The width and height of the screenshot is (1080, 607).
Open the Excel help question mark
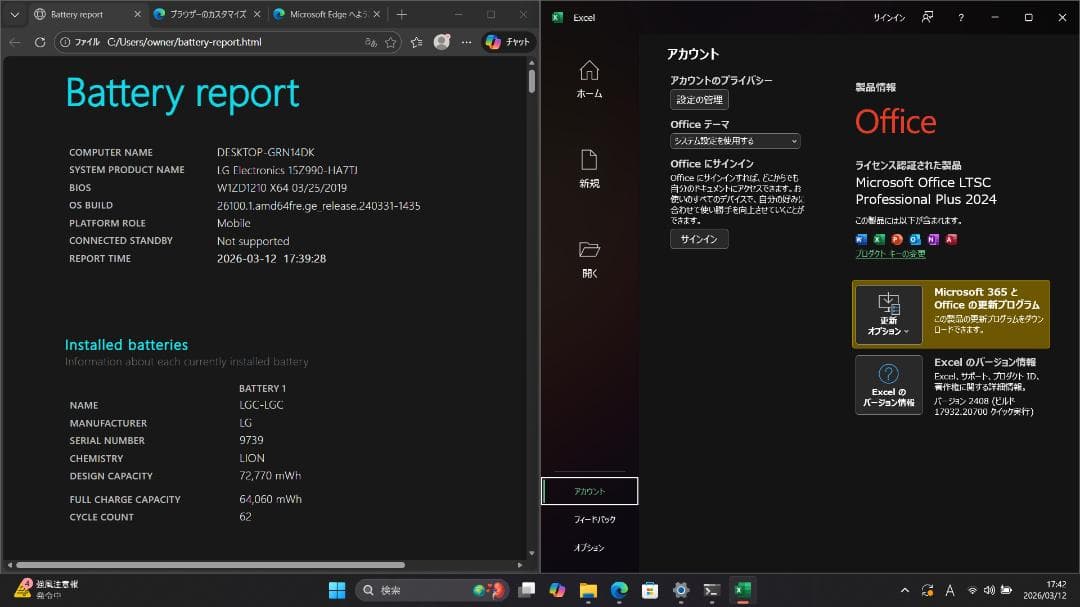[961, 18]
